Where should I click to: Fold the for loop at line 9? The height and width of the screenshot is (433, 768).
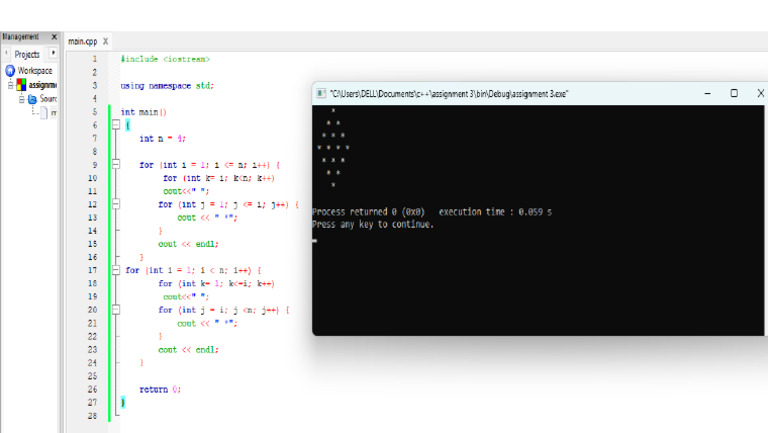coord(116,165)
